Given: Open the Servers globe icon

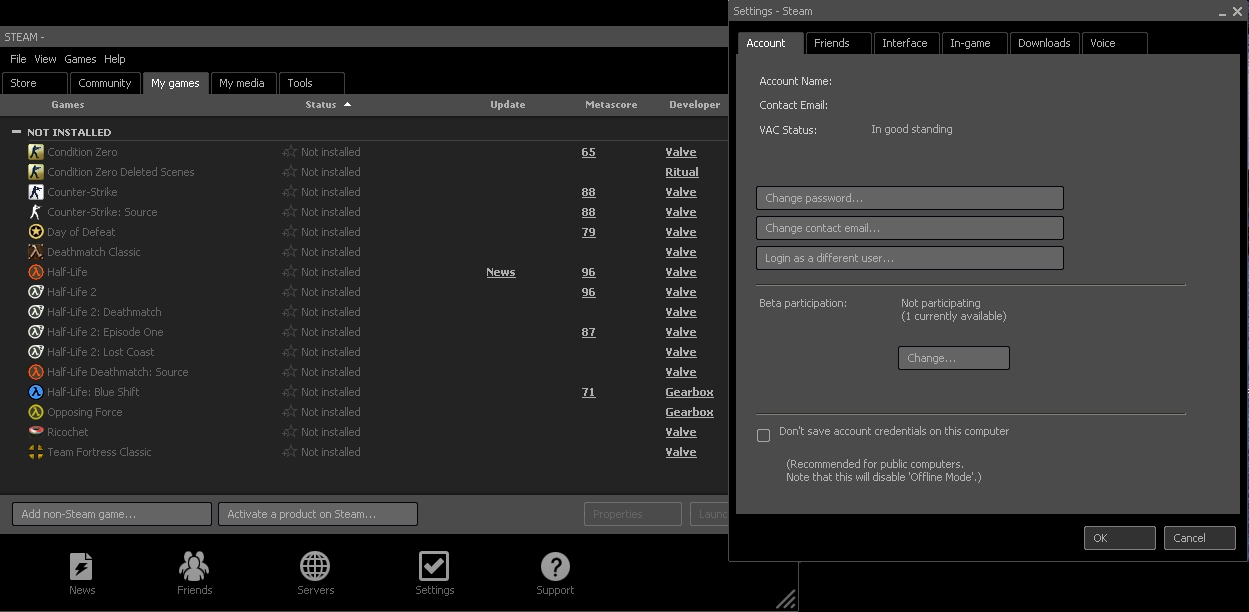Looking at the screenshot, I should 315,567.
